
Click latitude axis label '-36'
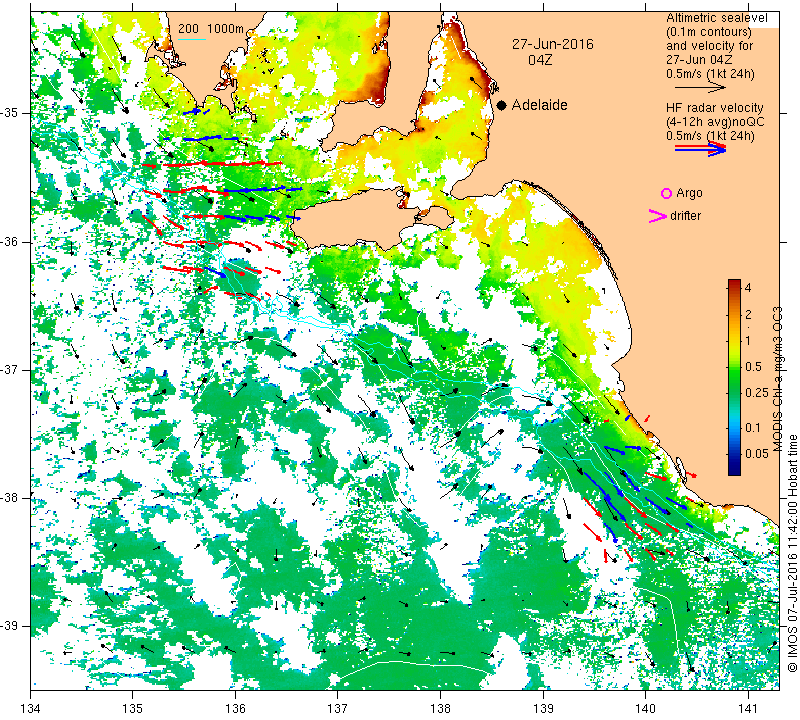pyautogui.click(x=10, y=241)
